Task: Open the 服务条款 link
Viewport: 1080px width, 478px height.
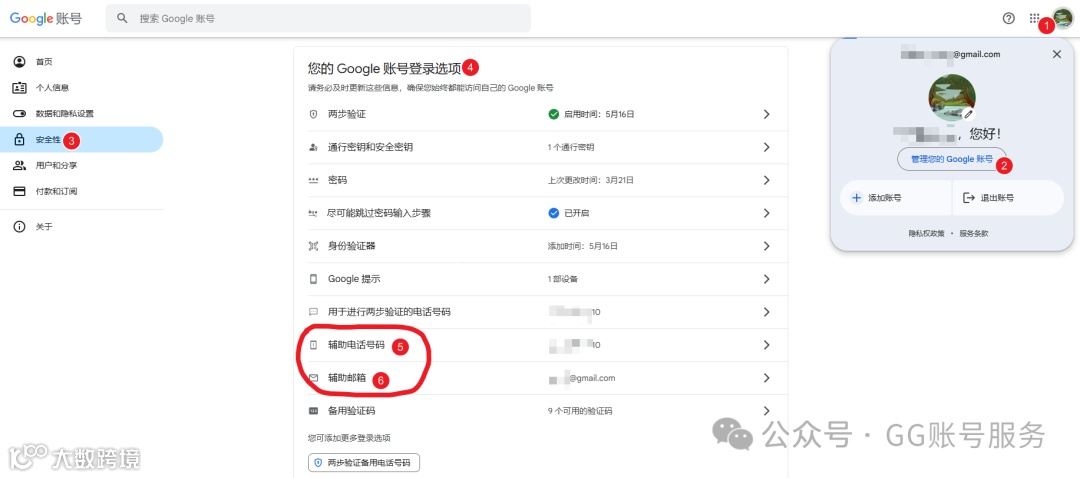Action: [x=974, y=233]
